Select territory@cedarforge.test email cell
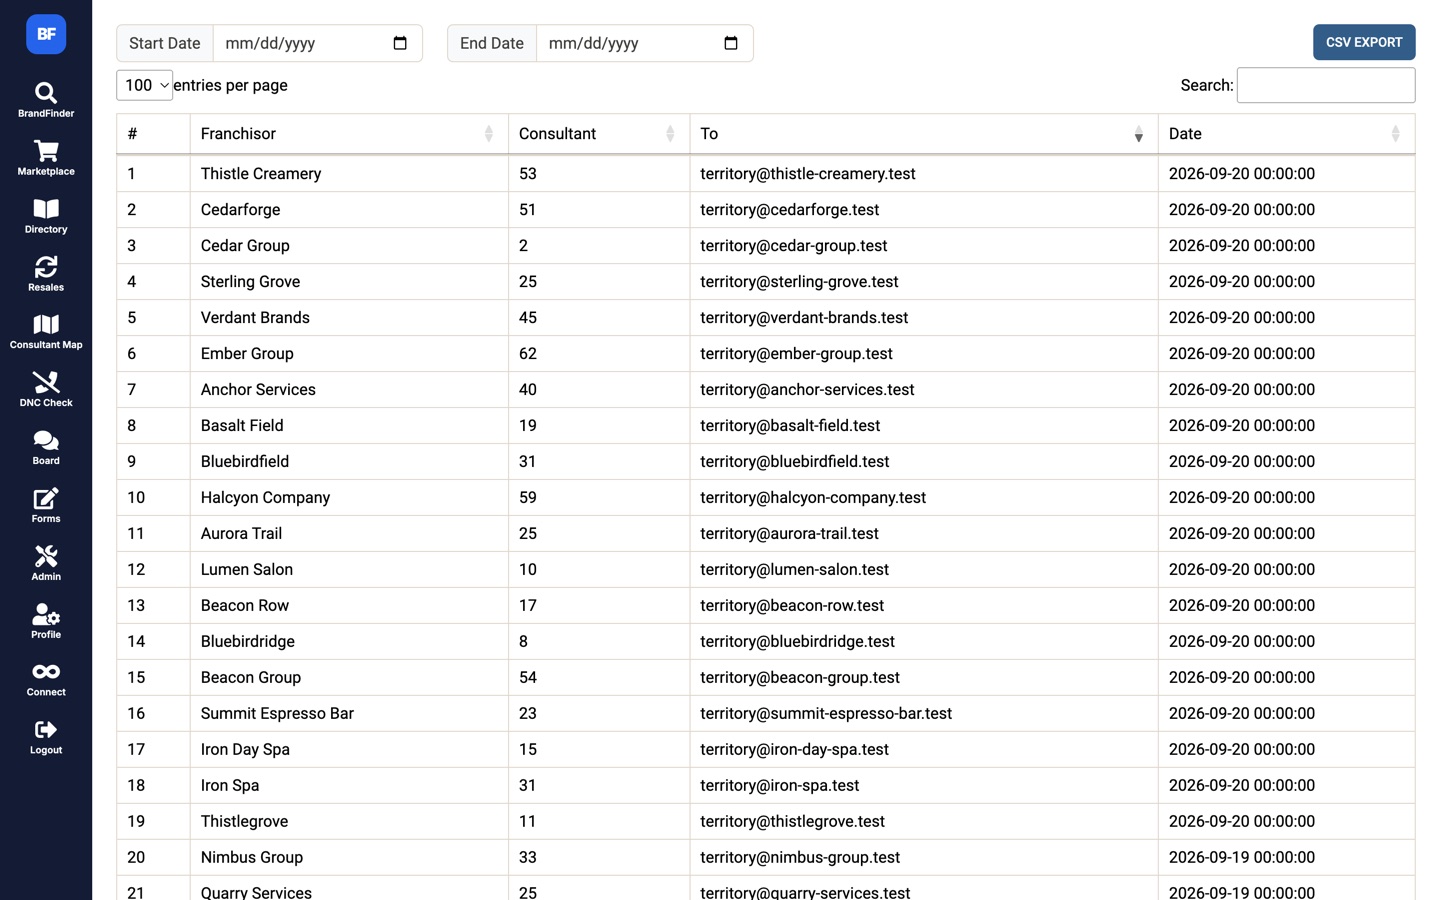Image resolution: width=1440 pixels, height=900 pixels. point(924,210)
